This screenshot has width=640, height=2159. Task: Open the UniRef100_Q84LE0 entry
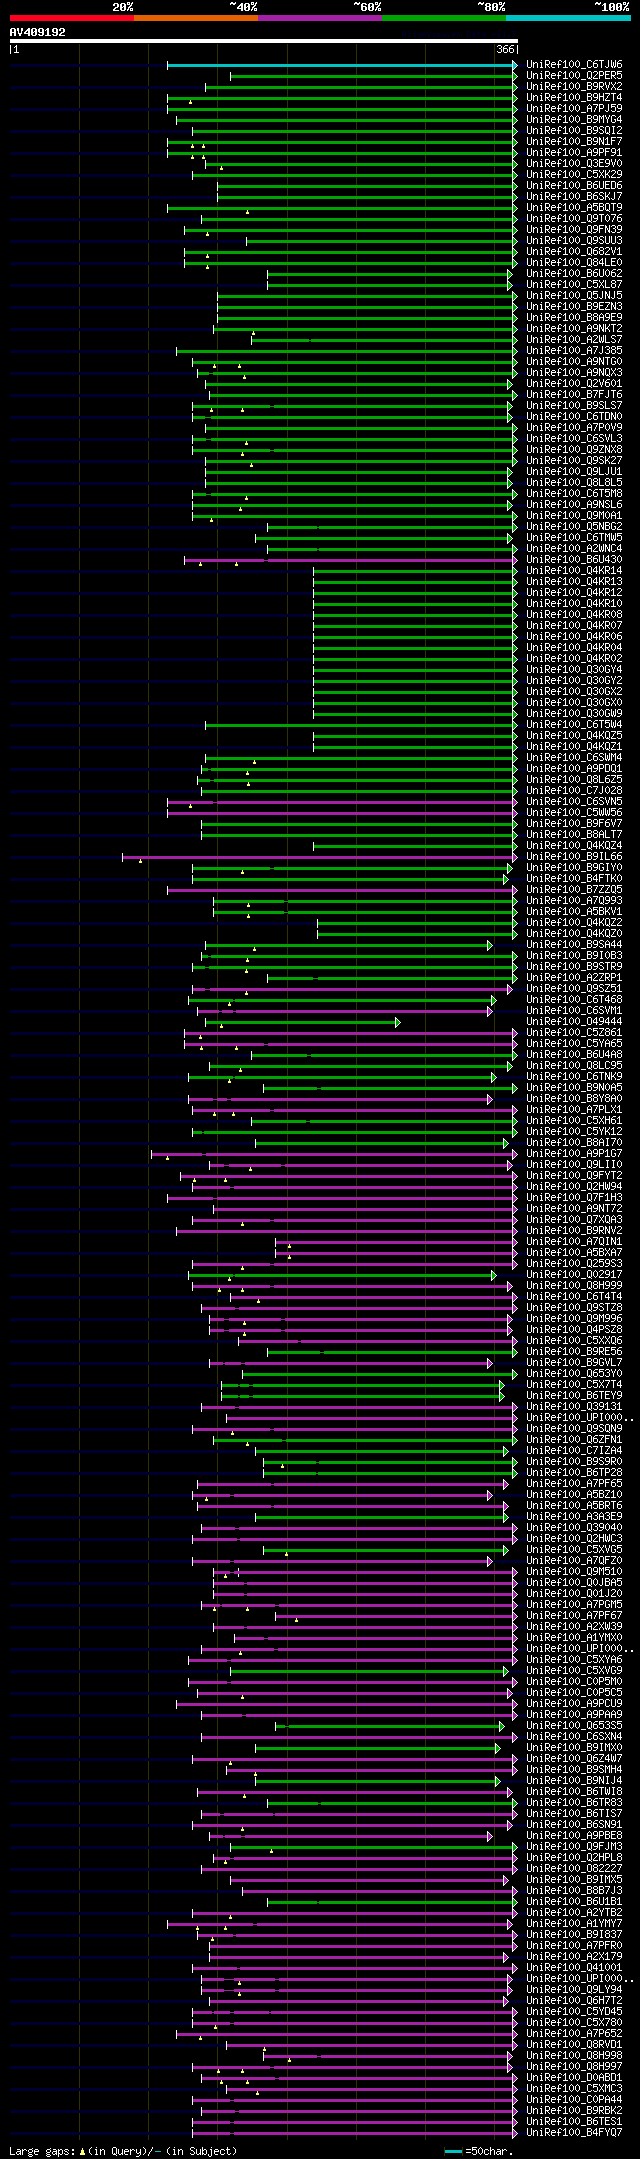(x=574, y=263)
